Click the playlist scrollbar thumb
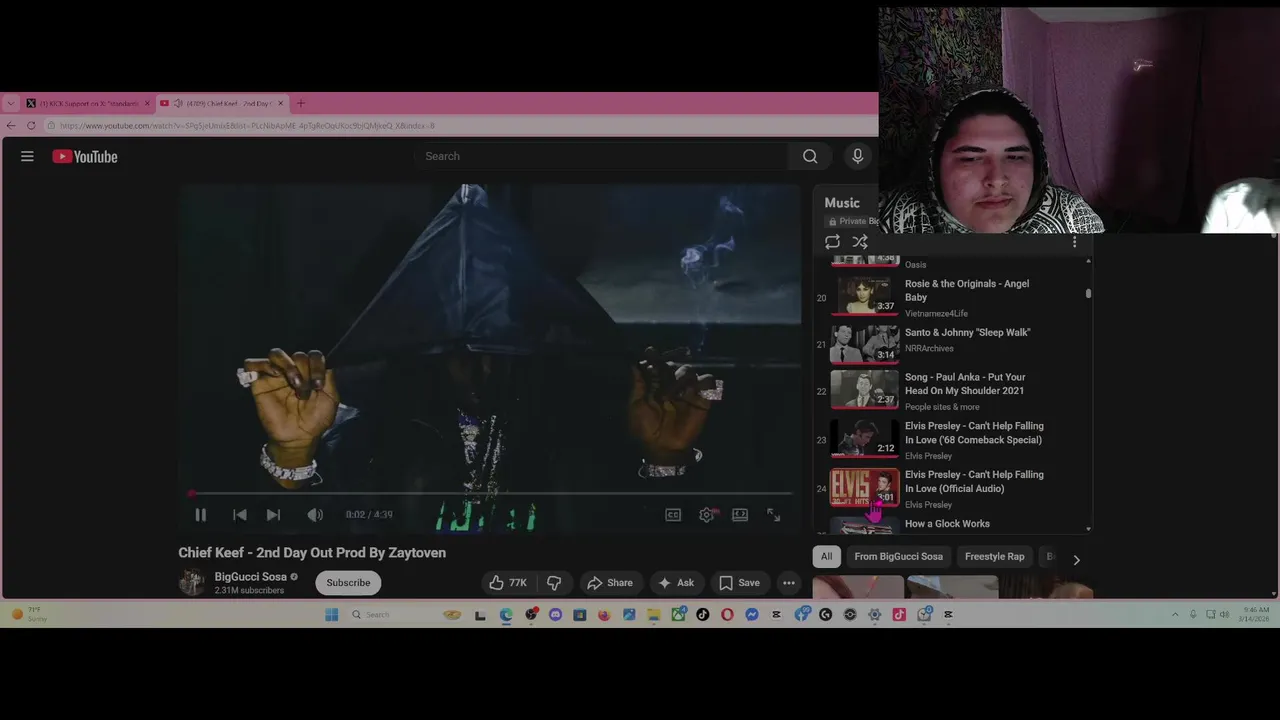This screenshot has width=1280, height=720. point(1088,293)
